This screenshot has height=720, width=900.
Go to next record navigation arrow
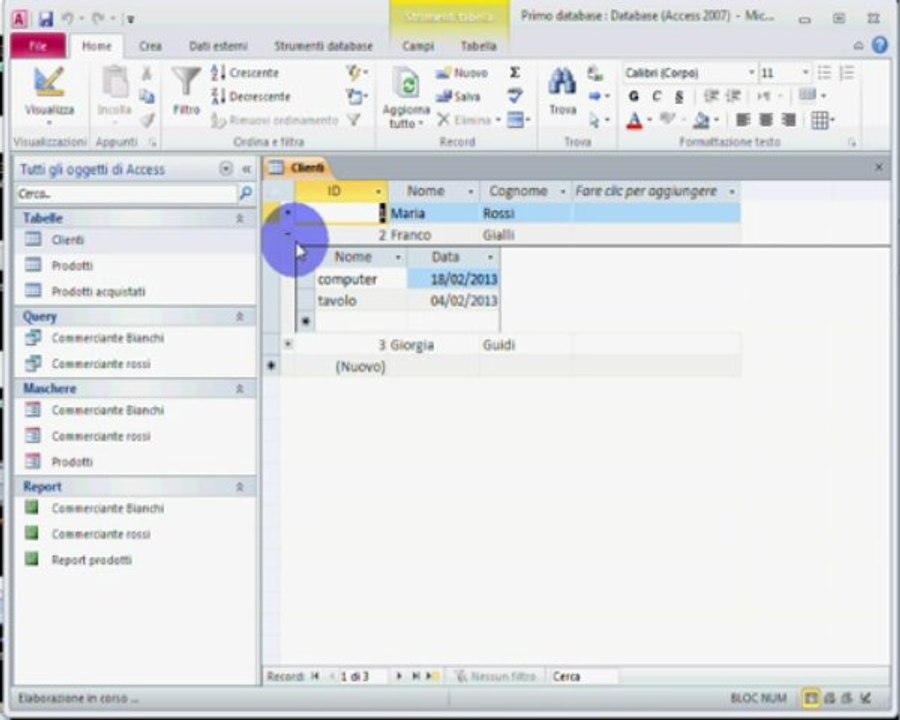pyautogui.click(x=399, y=676)
